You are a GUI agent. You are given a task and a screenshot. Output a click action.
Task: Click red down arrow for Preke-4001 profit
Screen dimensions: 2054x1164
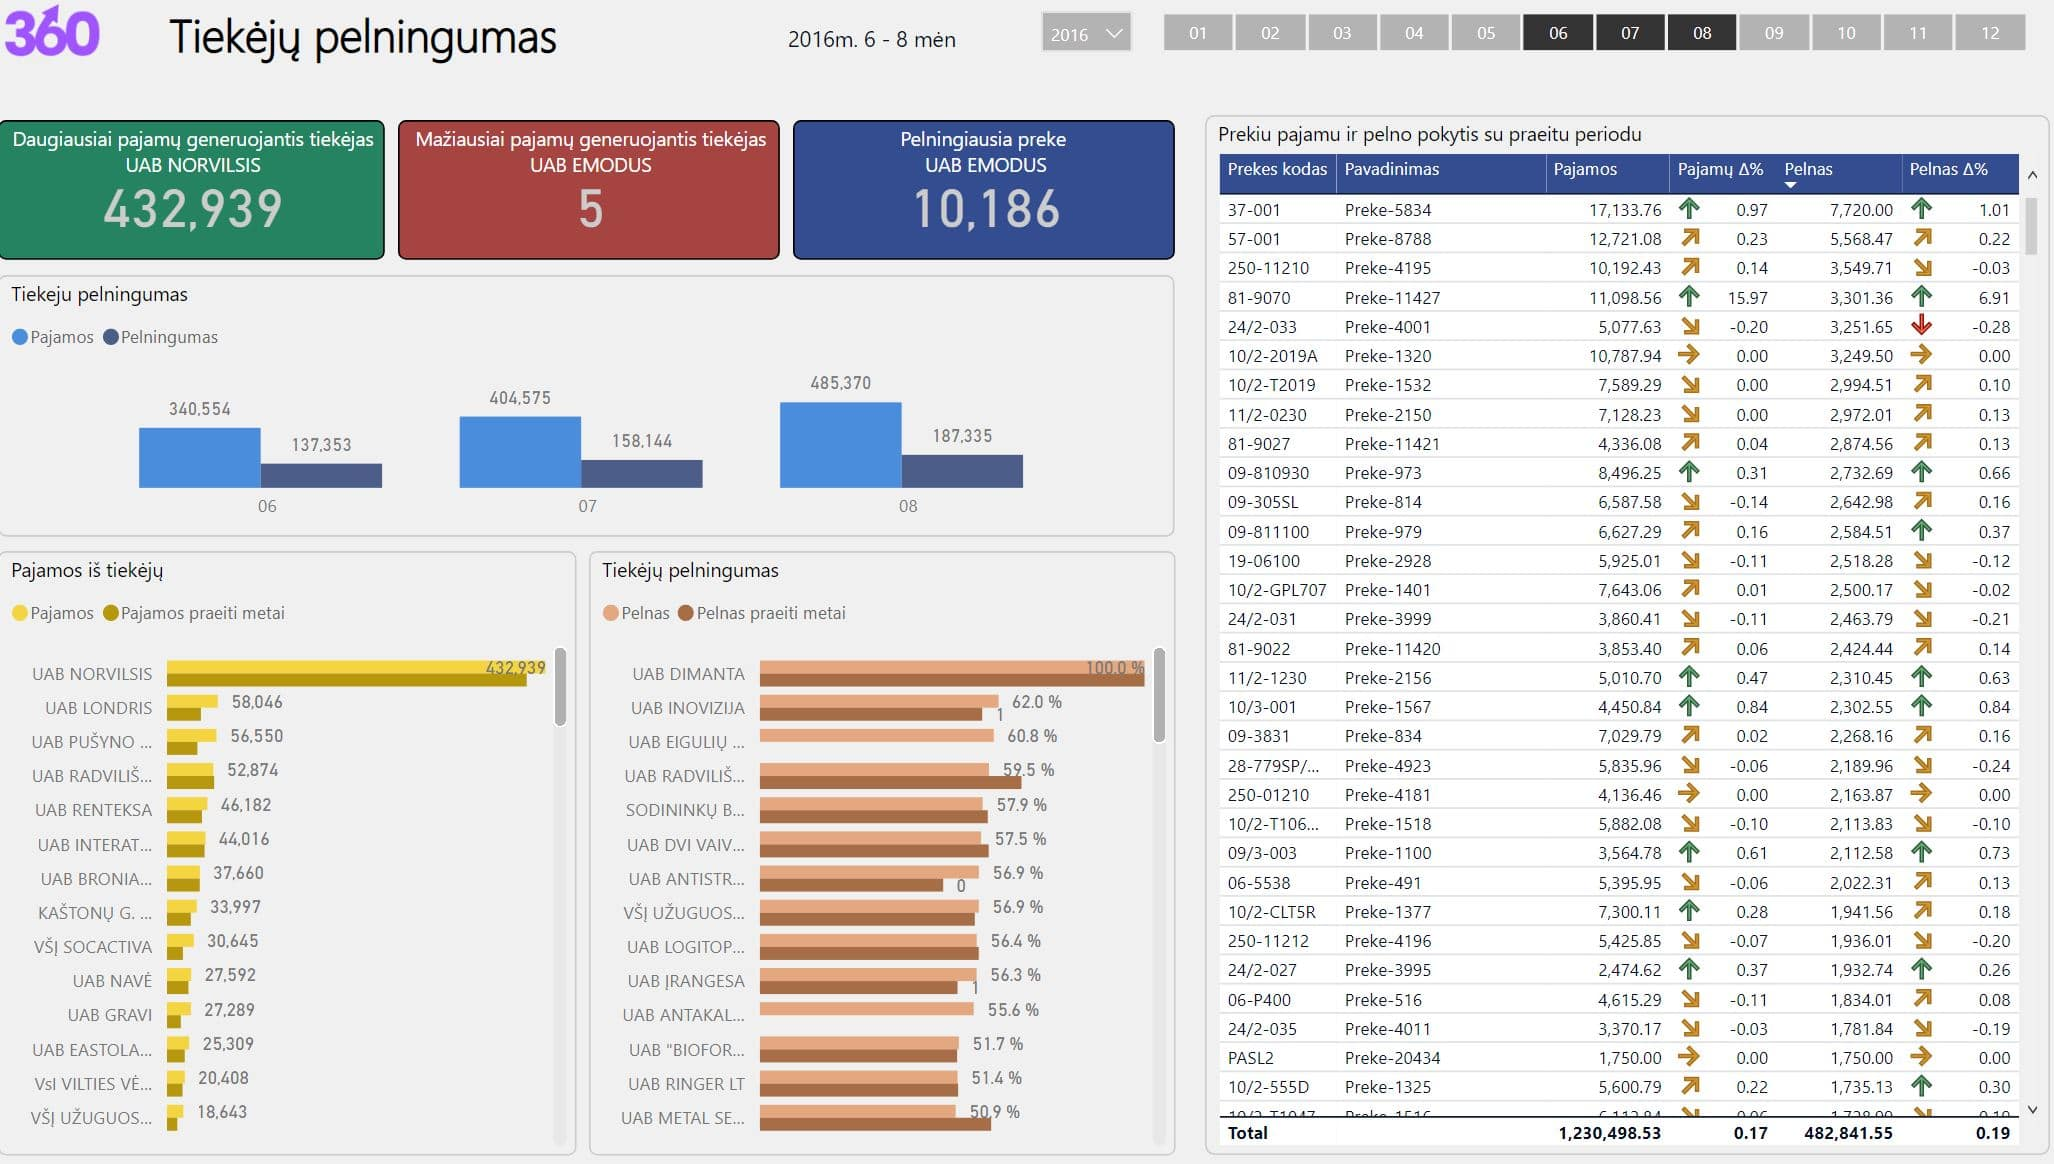(1921, 326)
